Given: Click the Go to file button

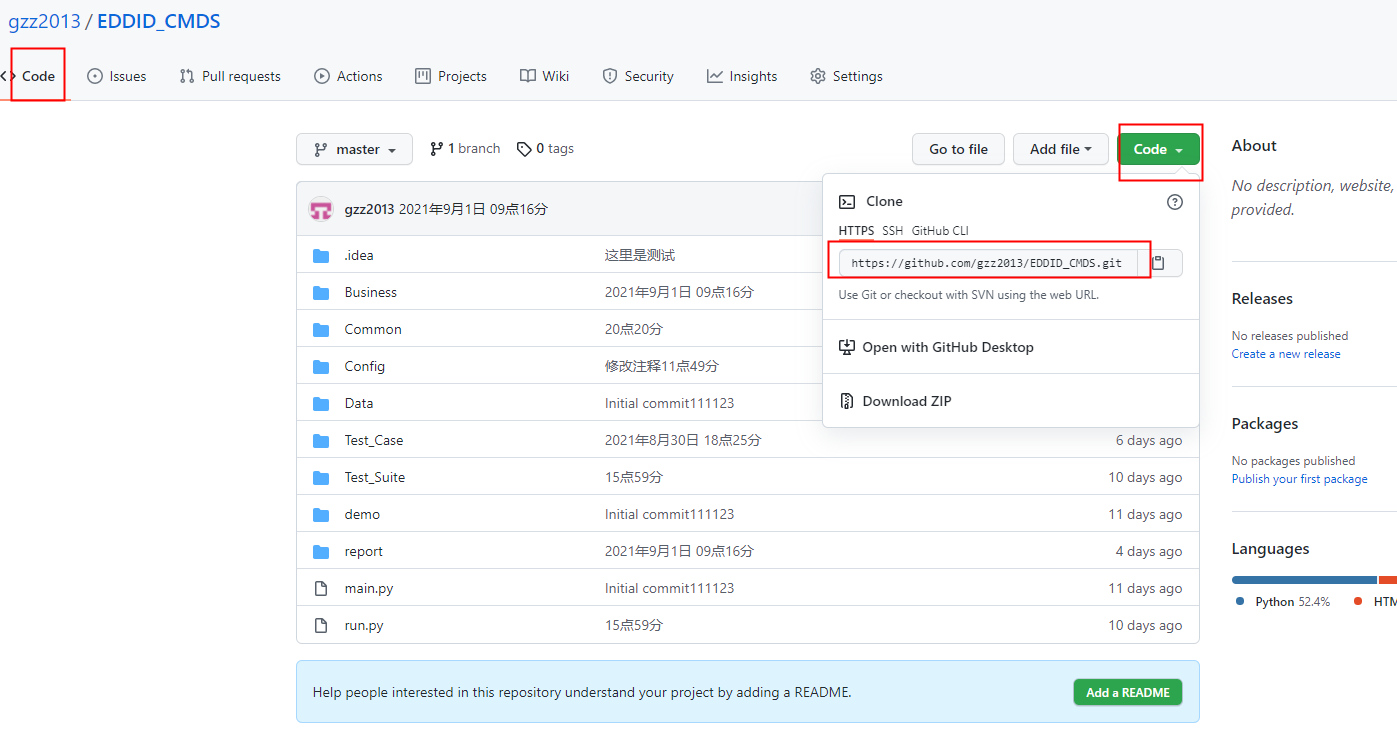Looking at the screenshot, I should coord(958,149).
